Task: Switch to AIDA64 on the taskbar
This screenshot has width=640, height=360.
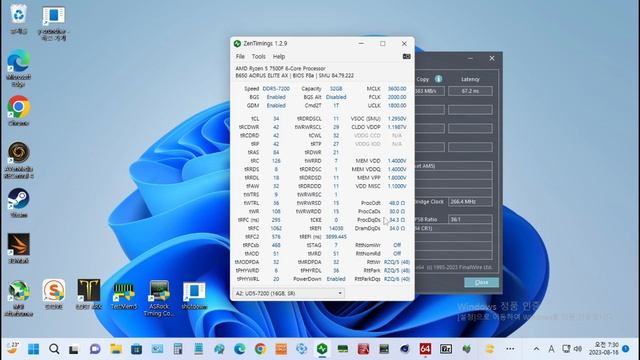Action: pyautogui.click(x=425, y=349)
